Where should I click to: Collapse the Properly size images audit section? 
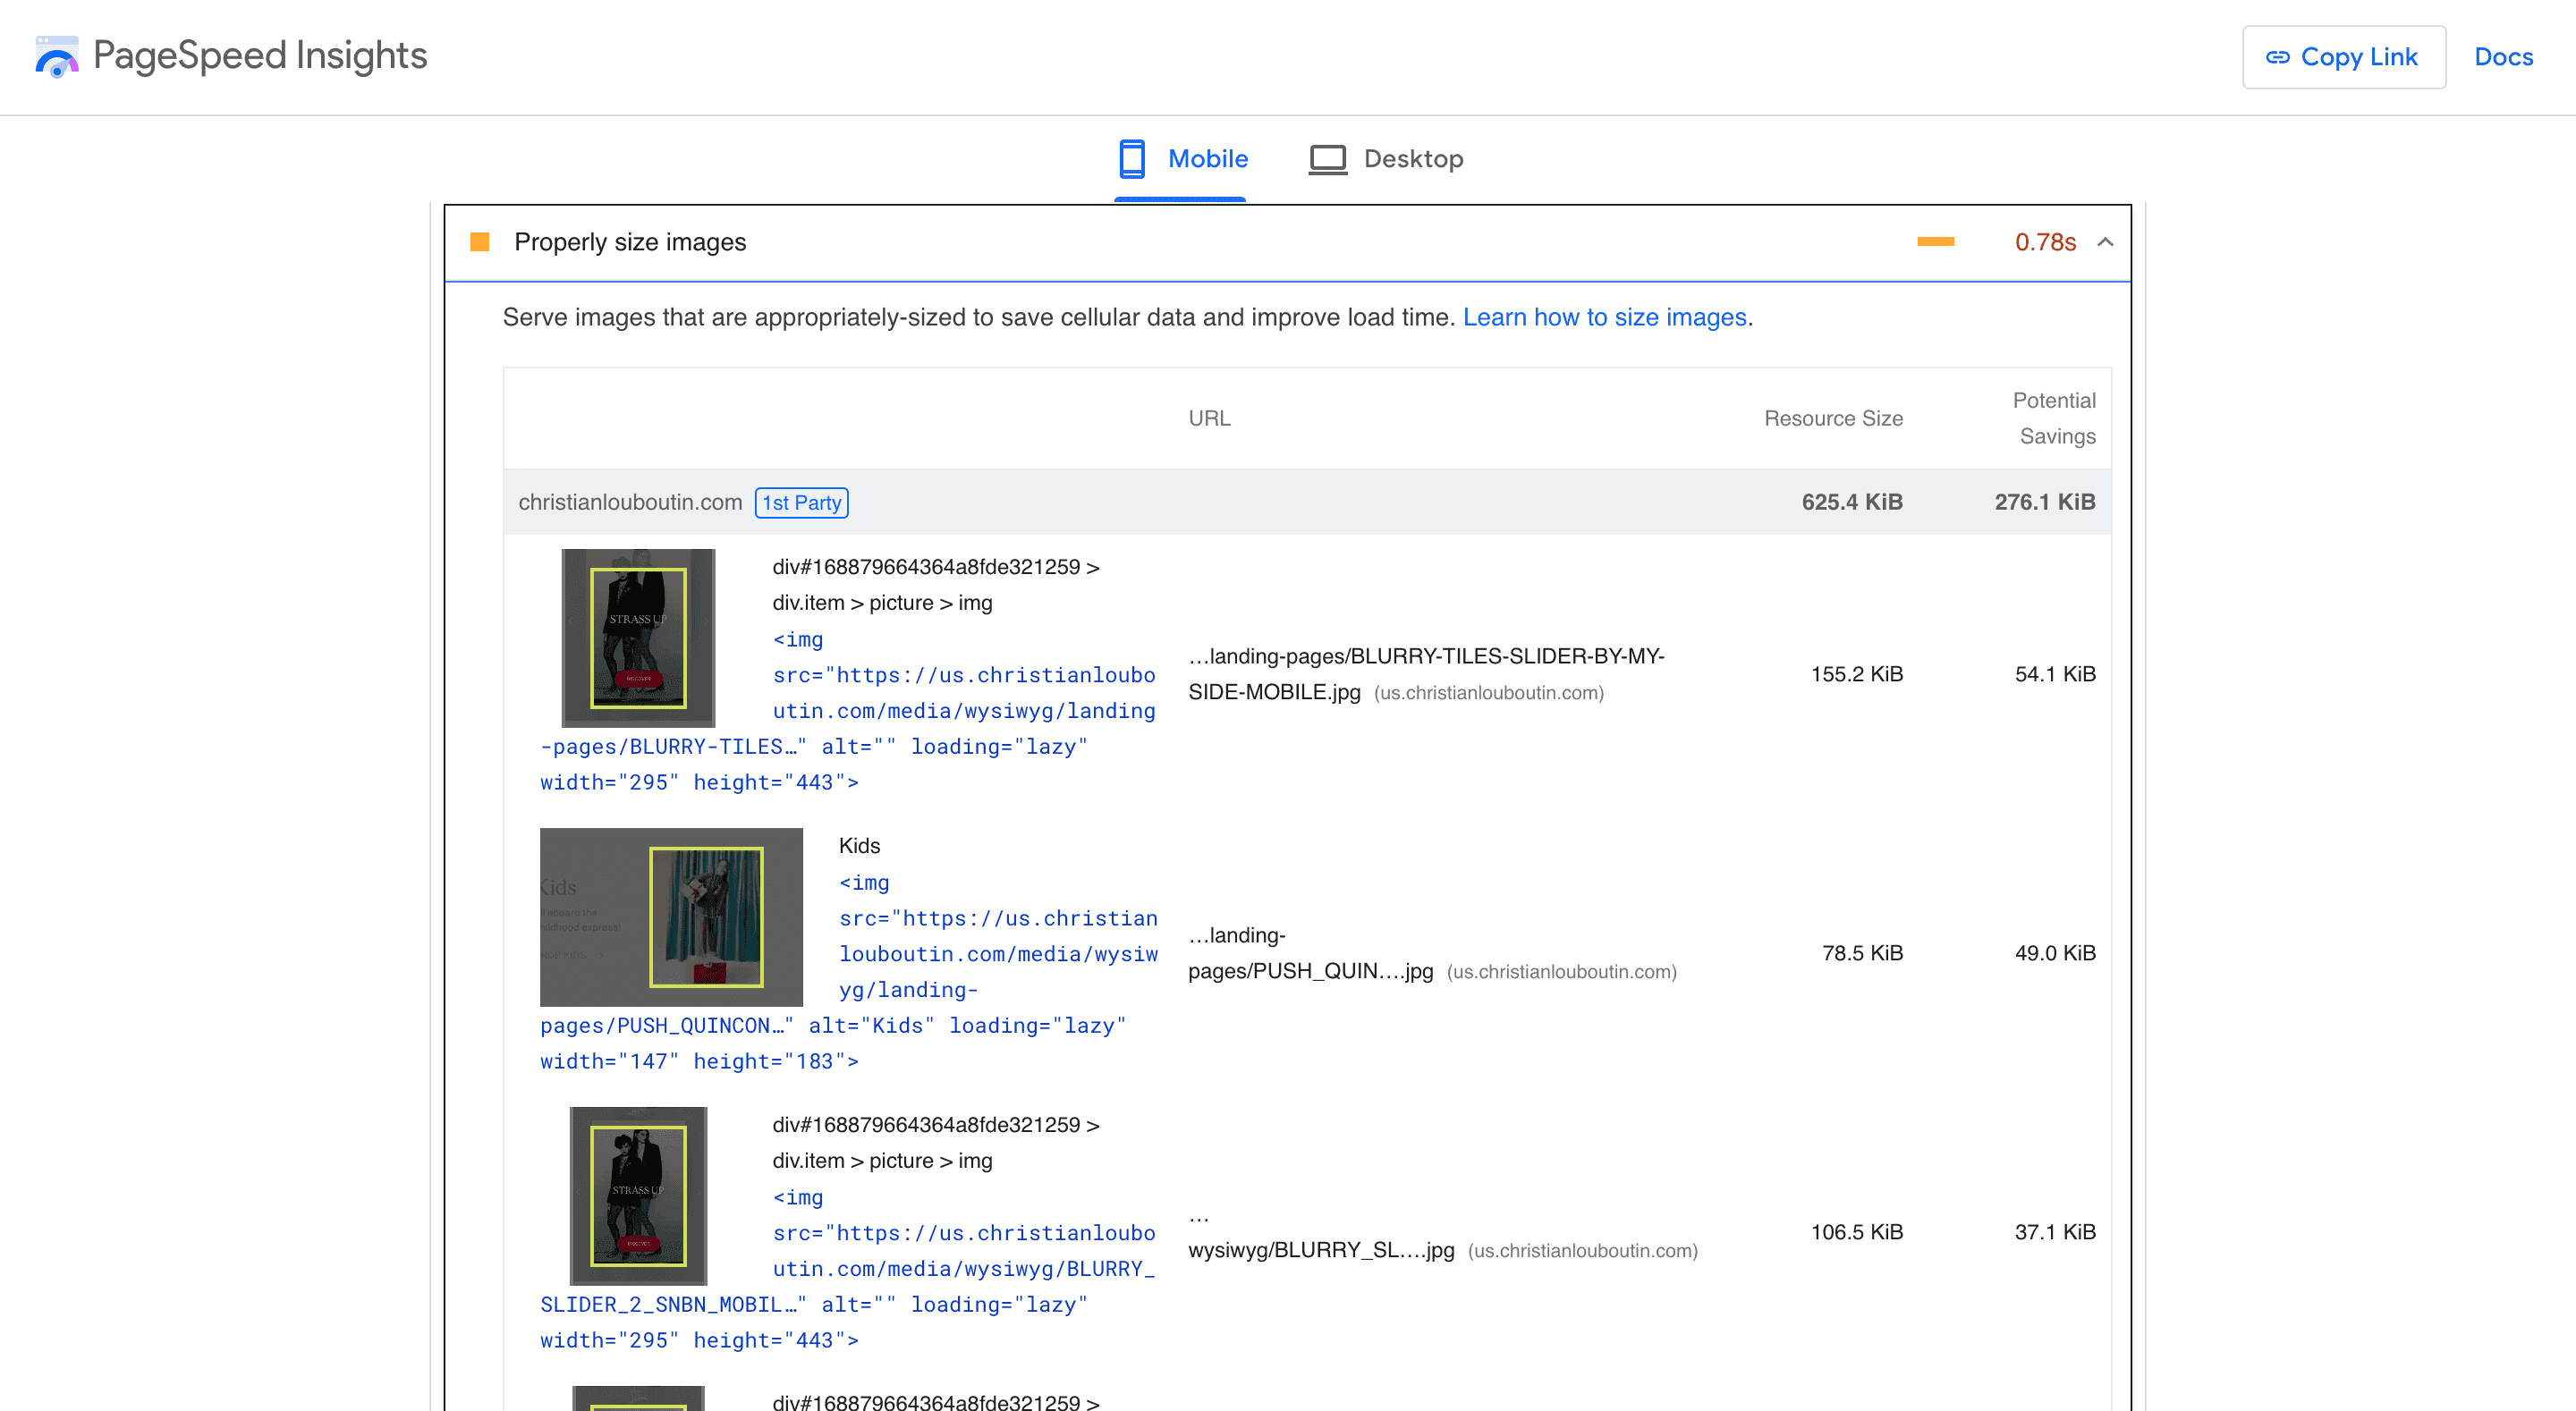pyautogui.click(x=2103, y=241)
